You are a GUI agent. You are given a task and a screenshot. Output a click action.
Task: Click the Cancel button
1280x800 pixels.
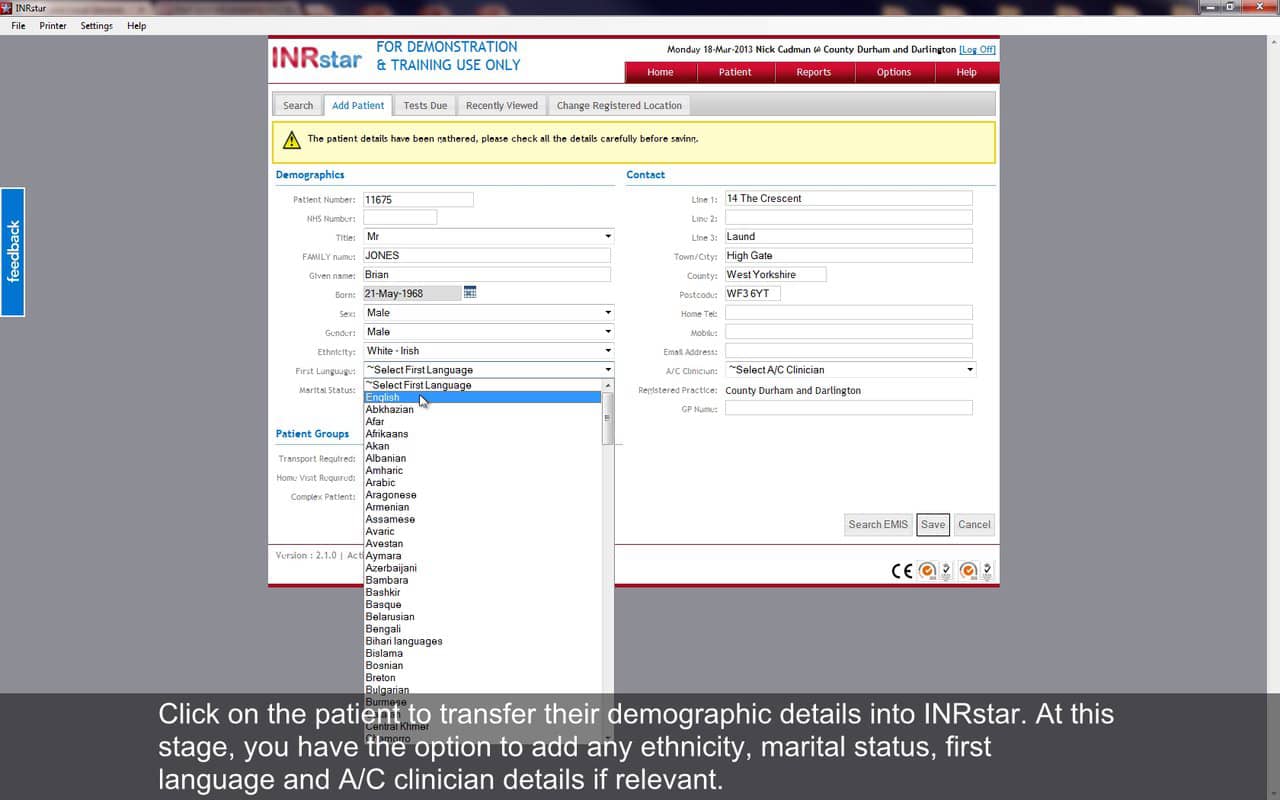pyautogui.click(x=974, y=524)
